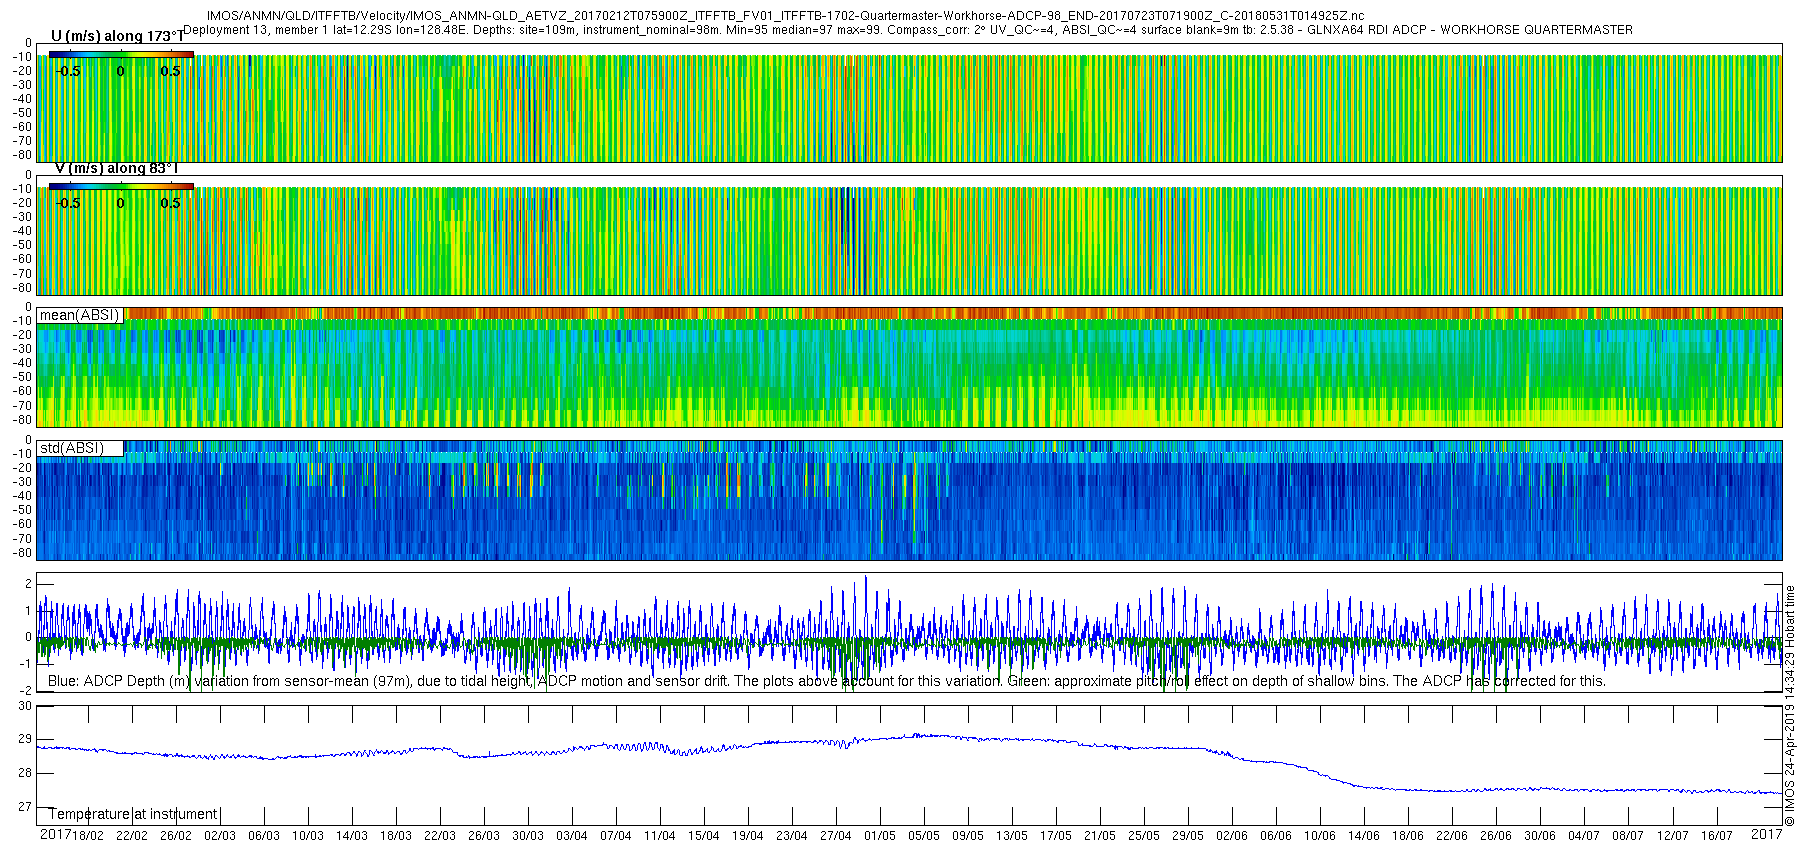The width and height of the screenshot is (1800, 850).
Task: Click the 27/04 date tick label
Action: (836, 836)
